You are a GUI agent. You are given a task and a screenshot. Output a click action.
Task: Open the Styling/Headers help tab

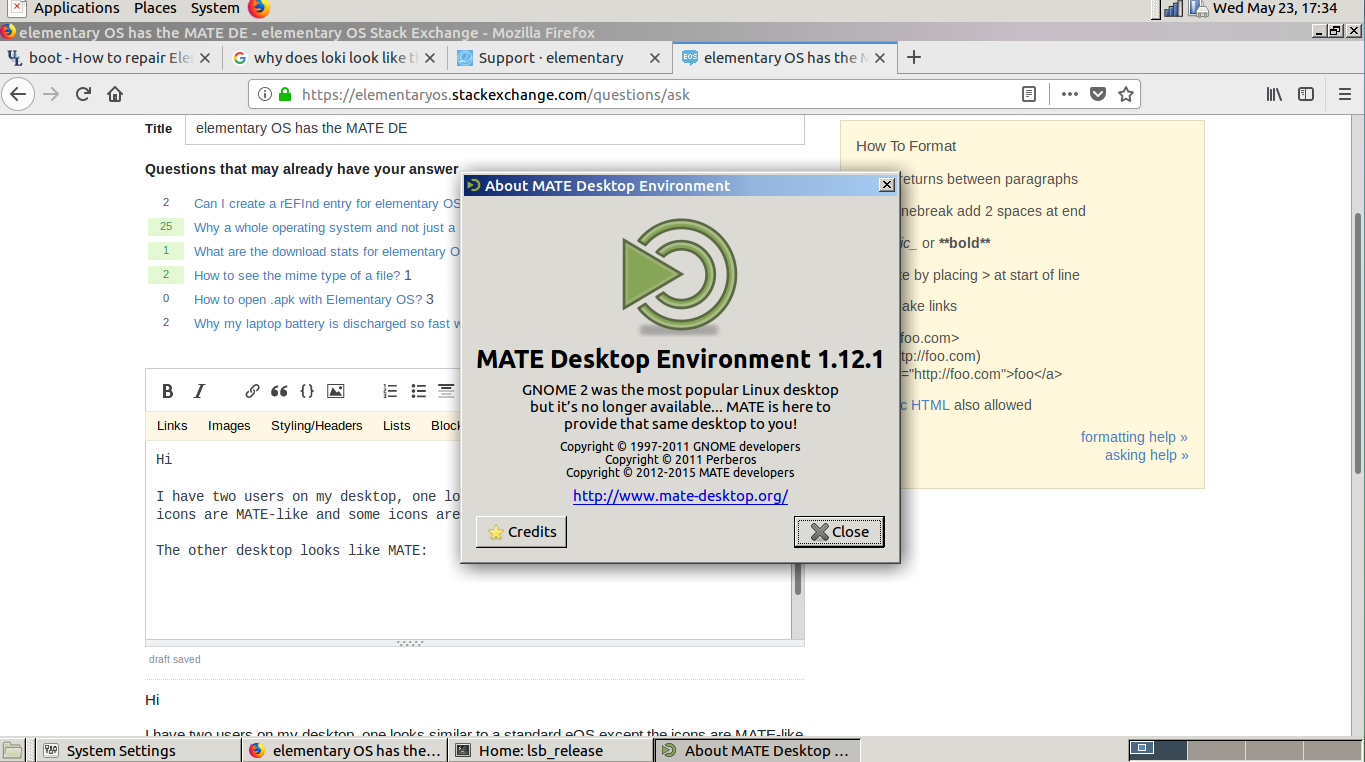(x=317, y=425)
